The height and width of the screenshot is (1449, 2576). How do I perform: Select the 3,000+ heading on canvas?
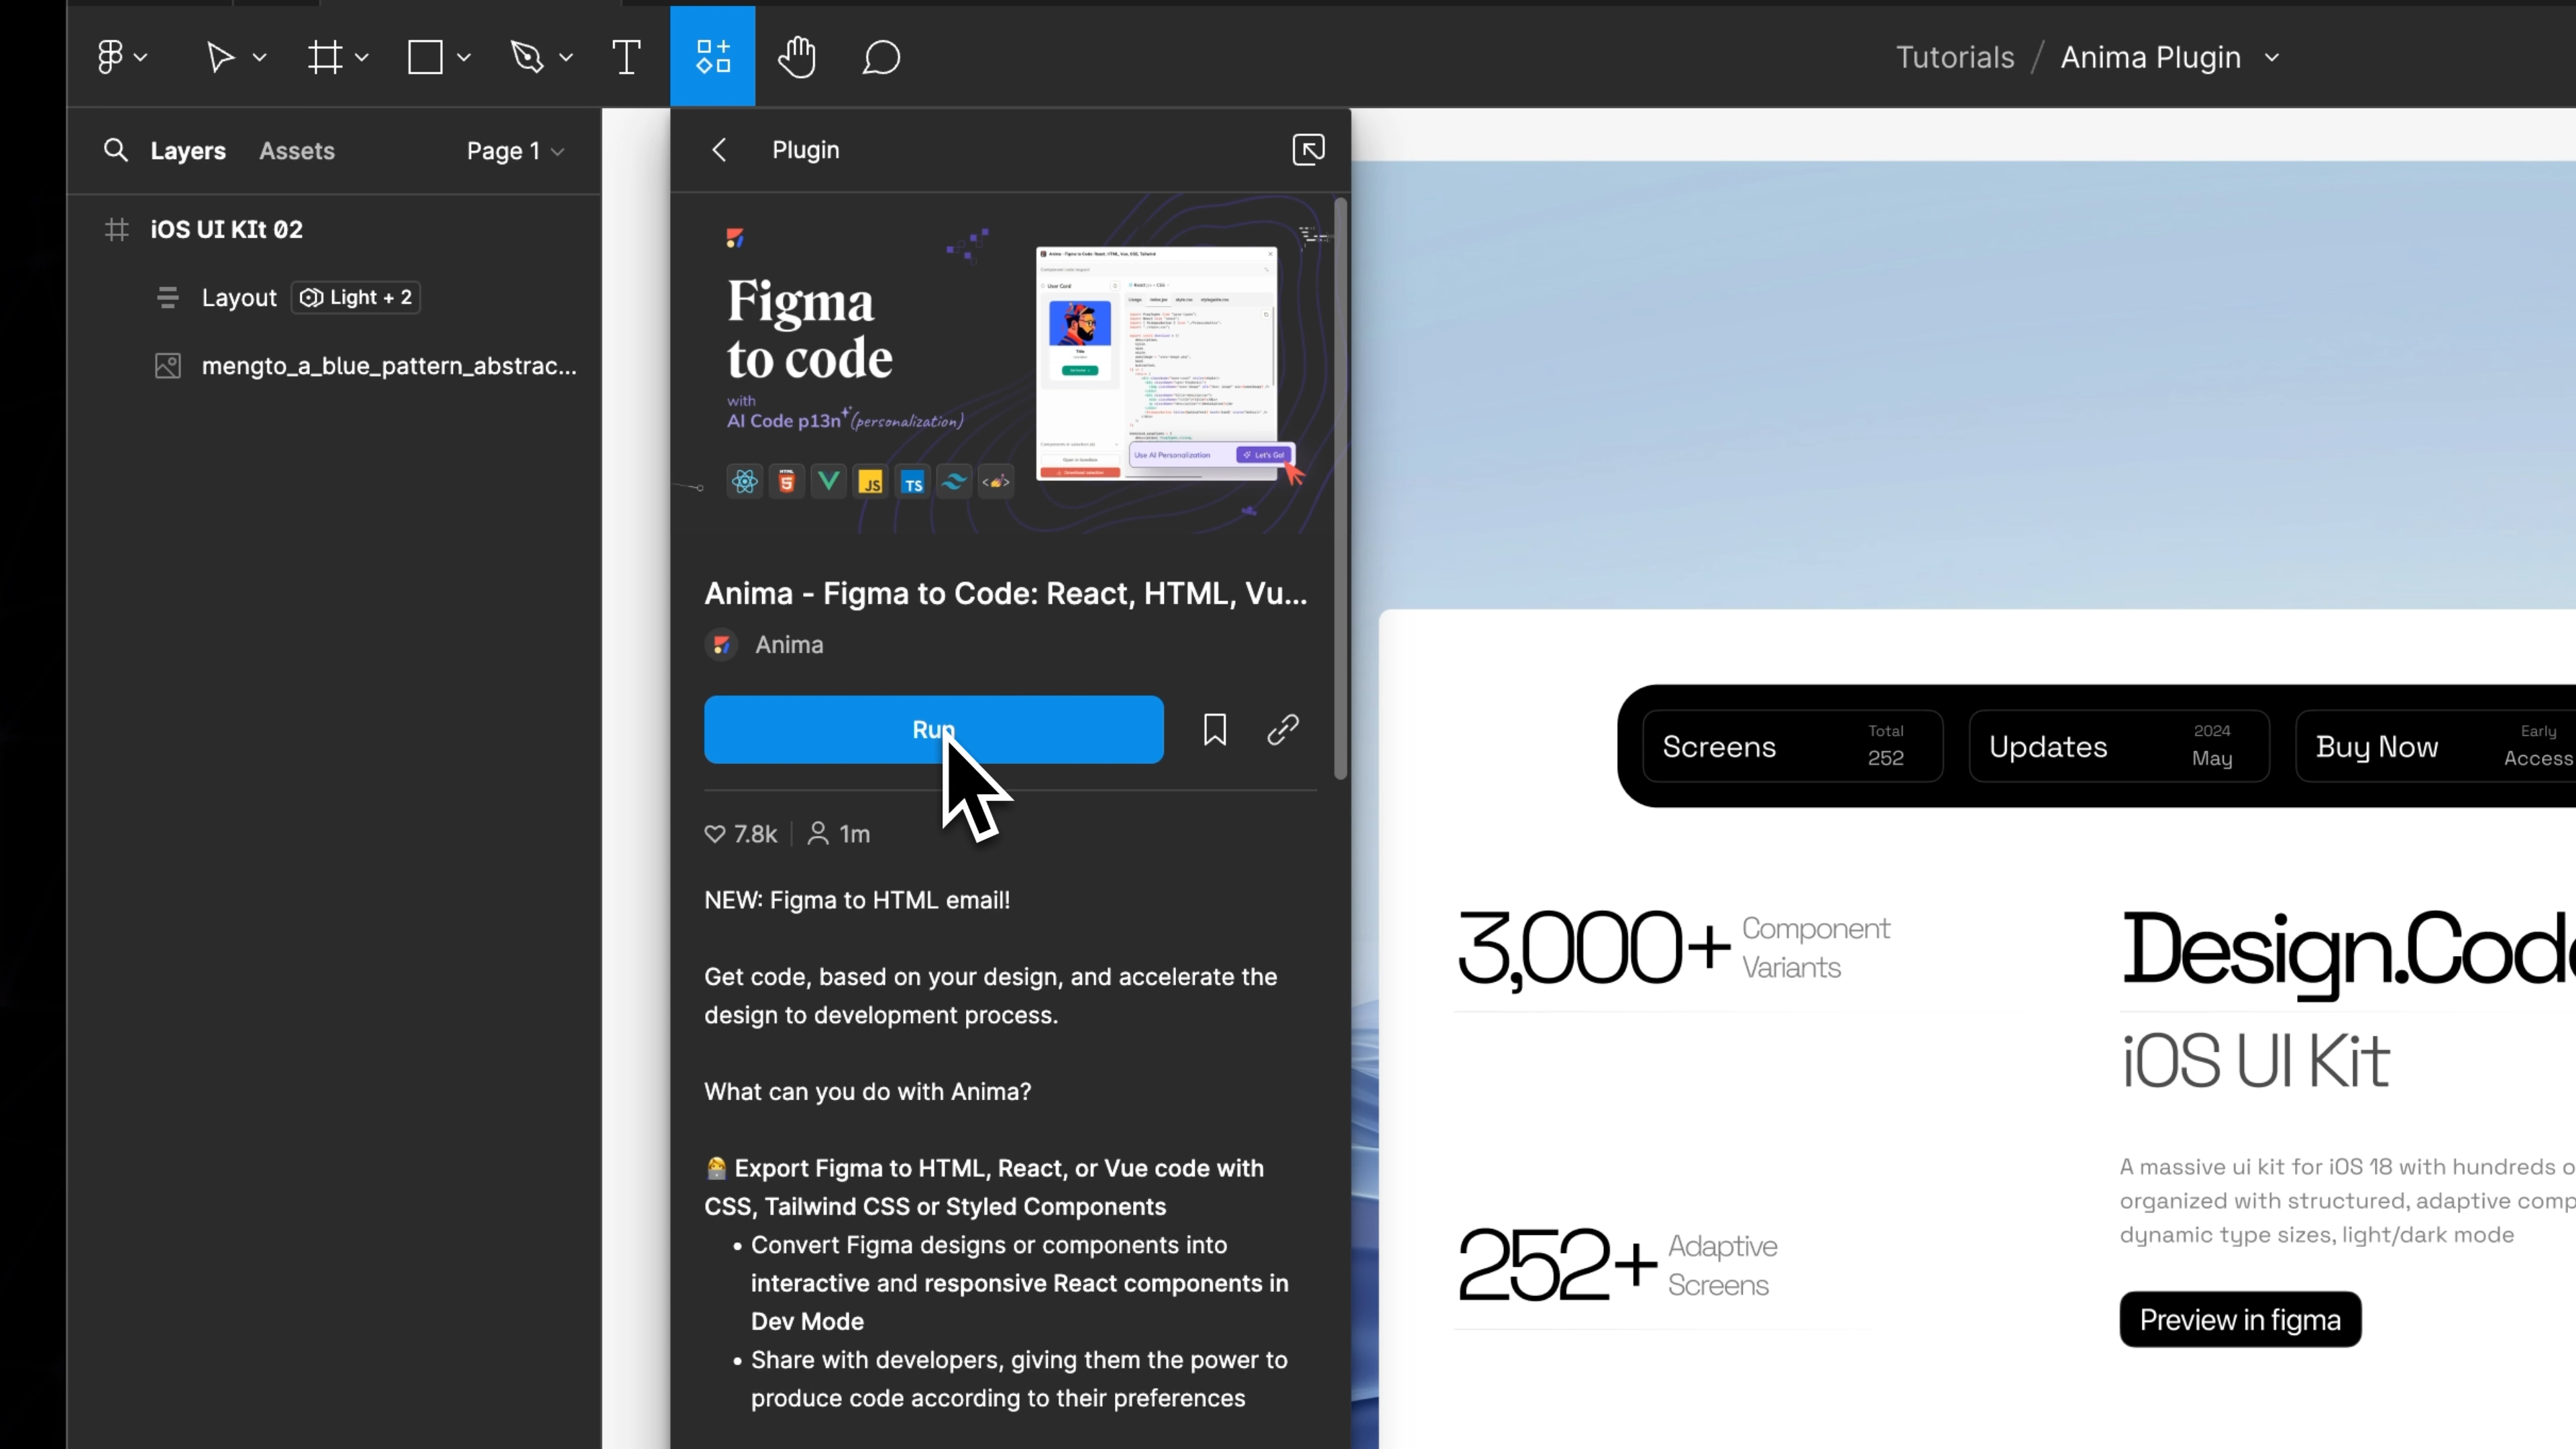coord(1593,949)
